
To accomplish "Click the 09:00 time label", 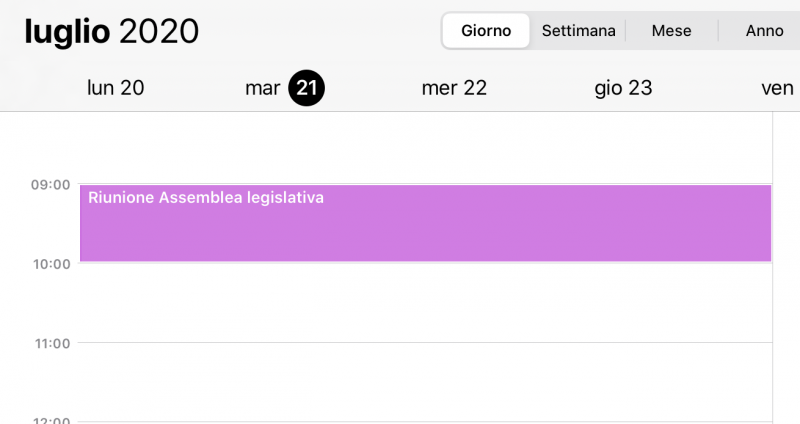I will 50,185.
